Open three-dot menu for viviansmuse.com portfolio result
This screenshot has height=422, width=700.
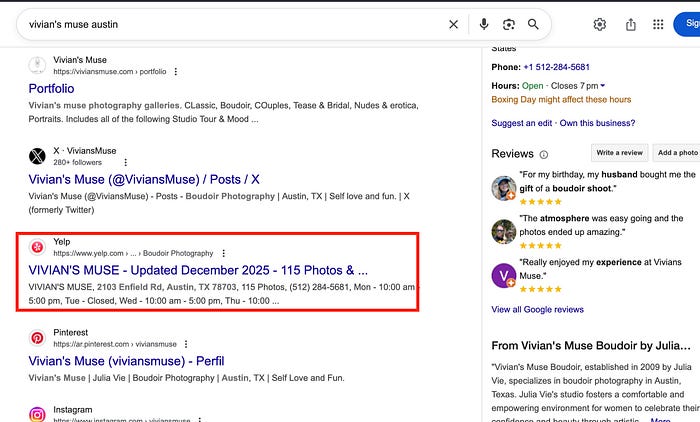click(x=176, y=71)
